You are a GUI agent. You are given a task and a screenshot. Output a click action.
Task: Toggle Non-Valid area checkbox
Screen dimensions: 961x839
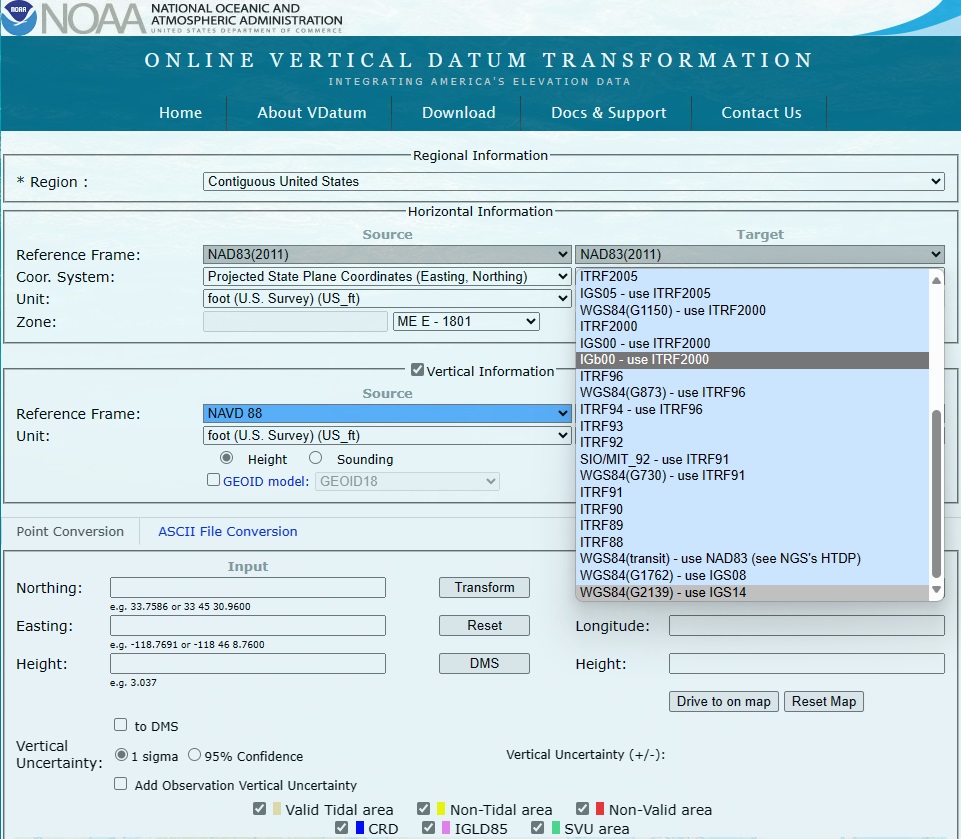pyautogui.click(x=582, y=808)
